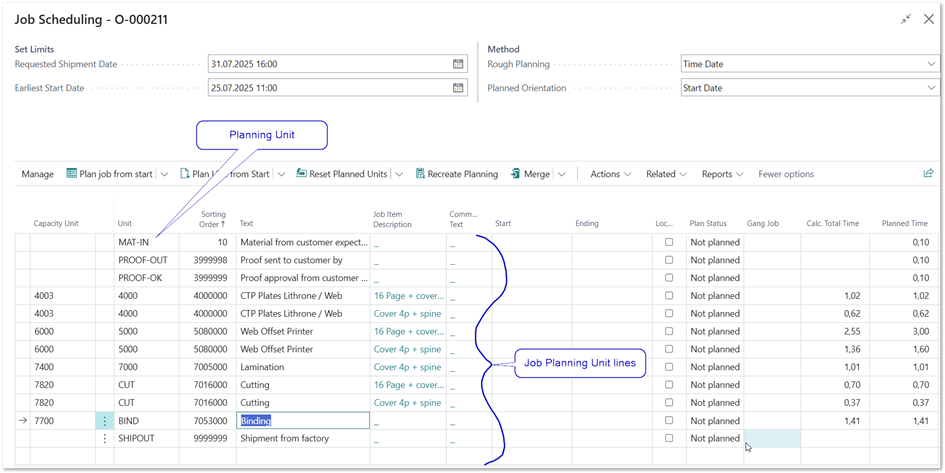Expand the Planned Orientation dropdown
Image resolution: width=945 pixels, height=473 pixels.
click(931, 88)
